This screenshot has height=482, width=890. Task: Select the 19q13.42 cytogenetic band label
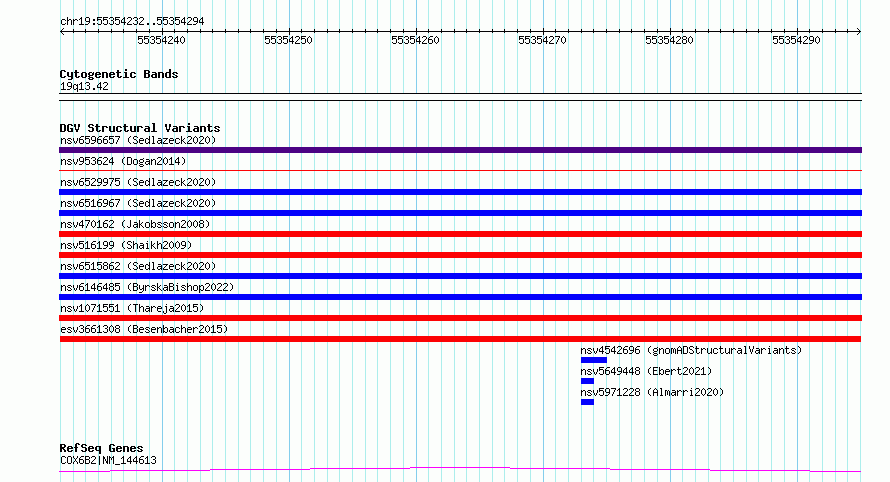pos(84,86)
